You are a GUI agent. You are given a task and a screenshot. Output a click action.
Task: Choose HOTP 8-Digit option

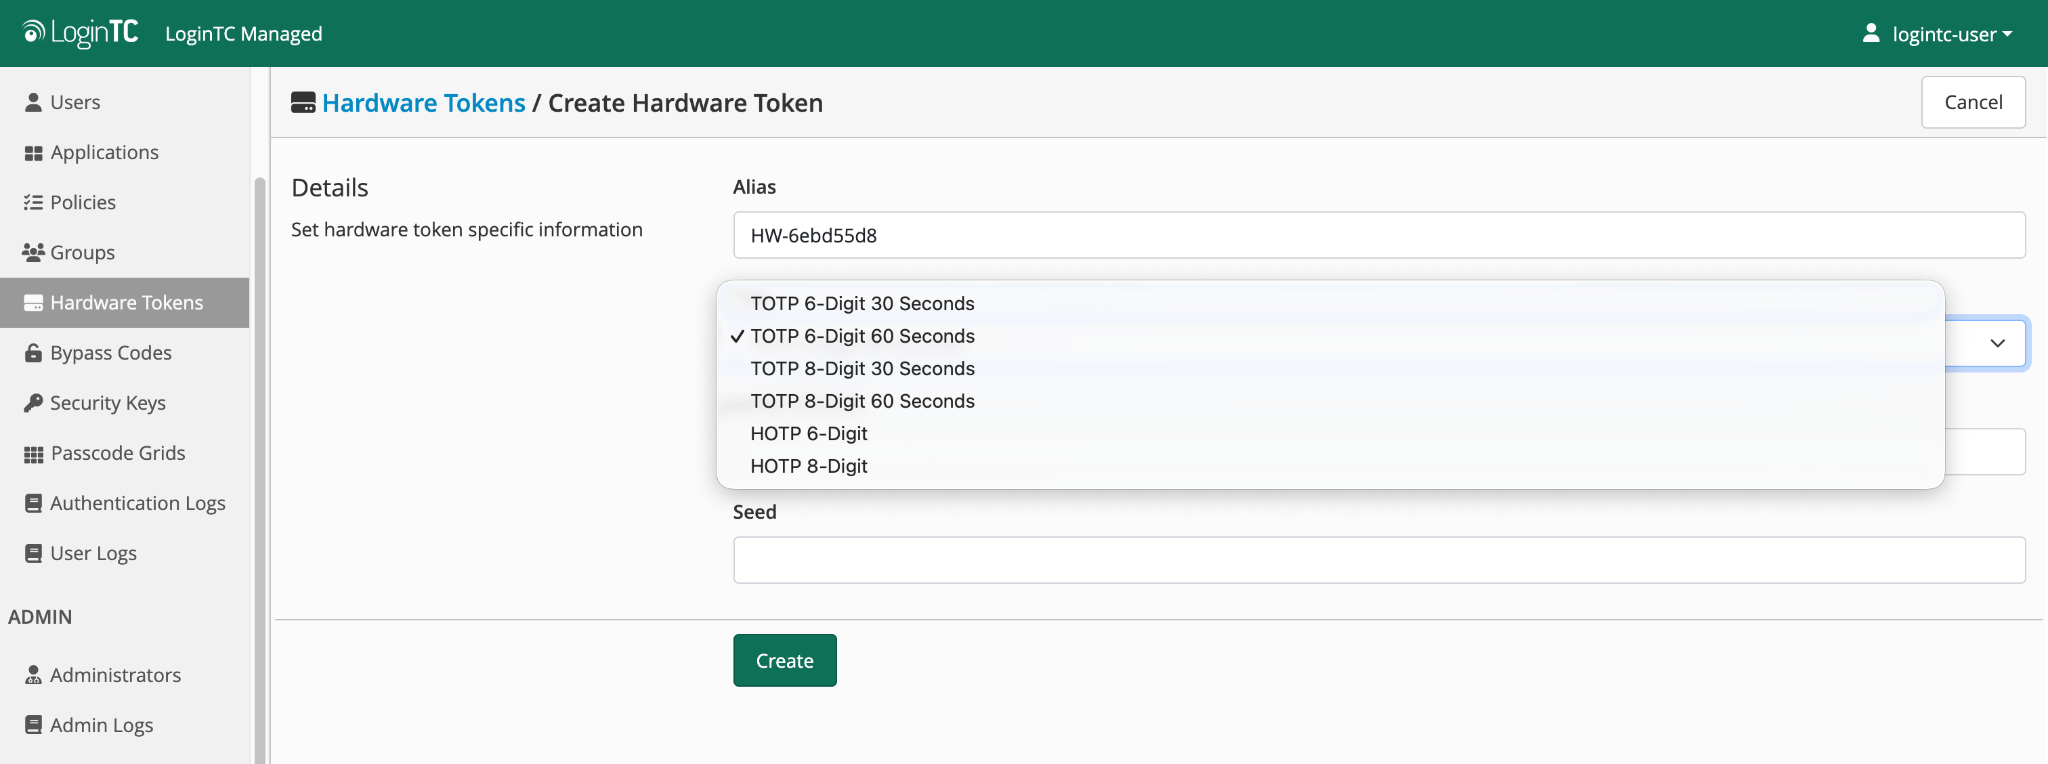(x=1330, y=466)
